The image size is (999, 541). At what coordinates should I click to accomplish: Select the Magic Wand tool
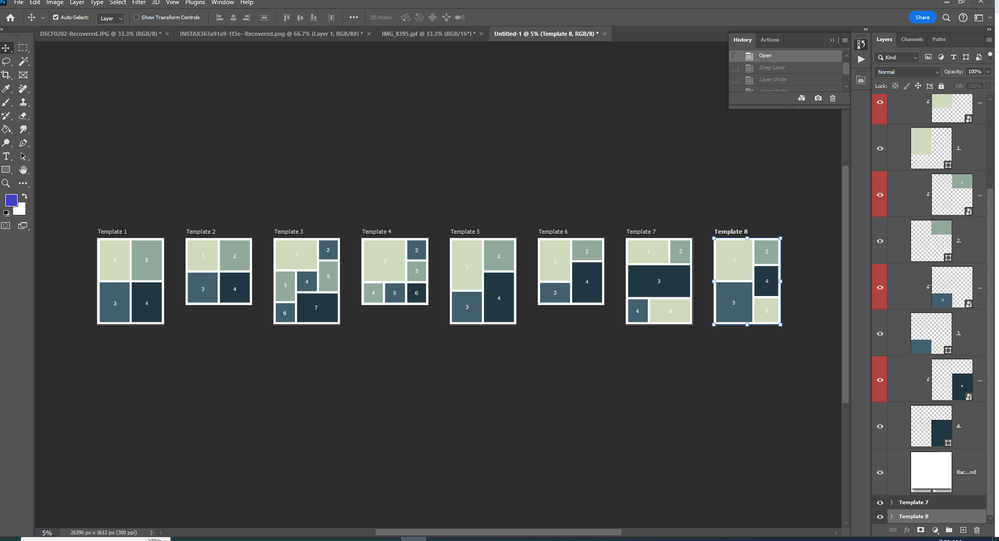tap(24, 62)
